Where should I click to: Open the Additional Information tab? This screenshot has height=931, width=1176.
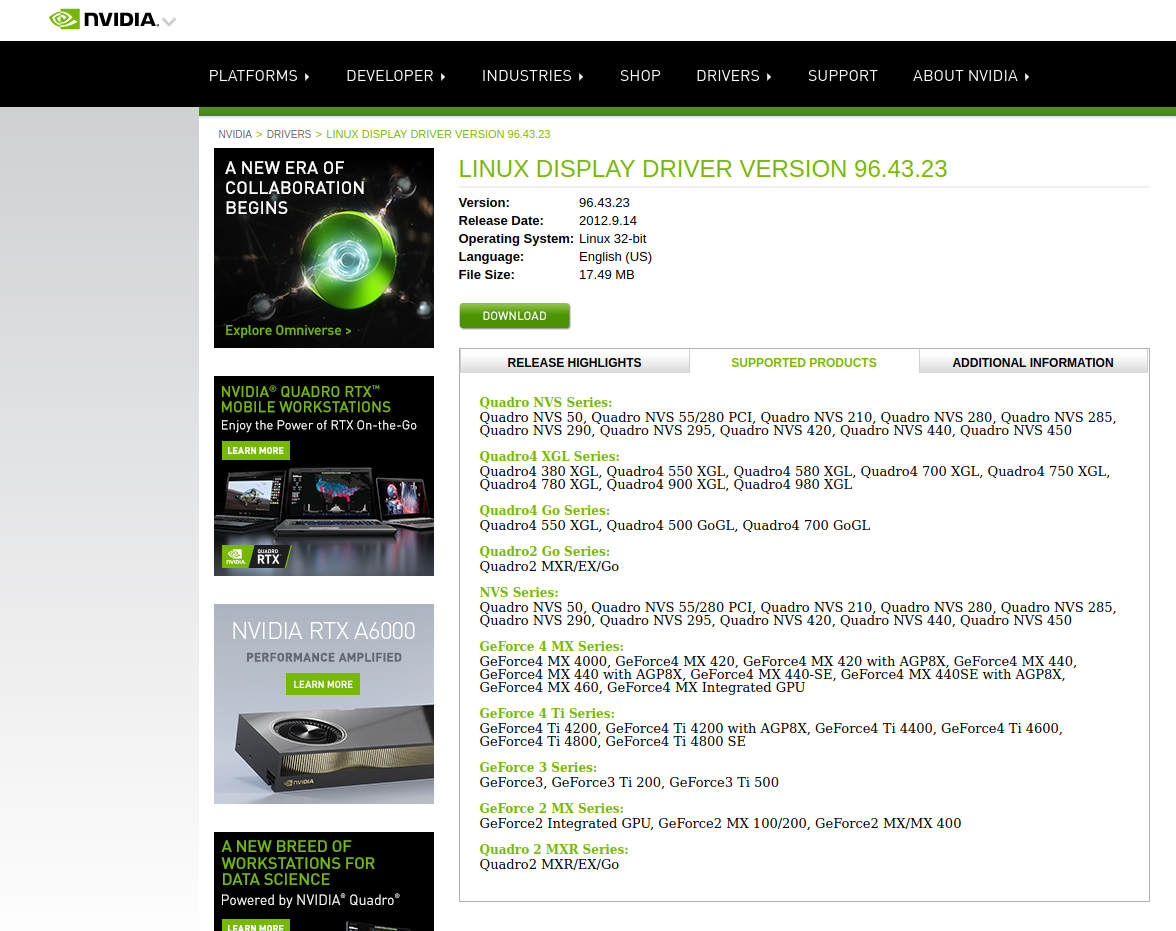[x=1033, y=362]
